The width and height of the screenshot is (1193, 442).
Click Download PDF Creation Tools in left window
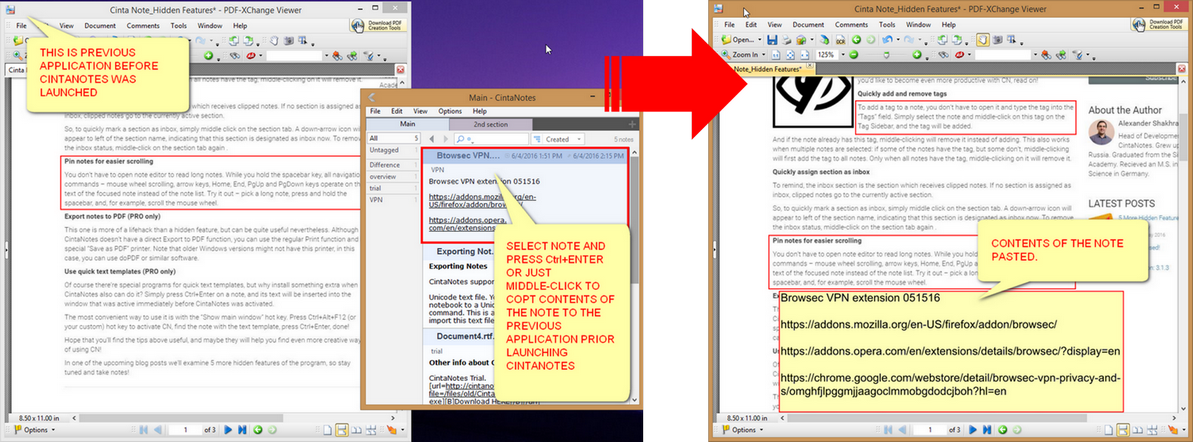point(379,25)
